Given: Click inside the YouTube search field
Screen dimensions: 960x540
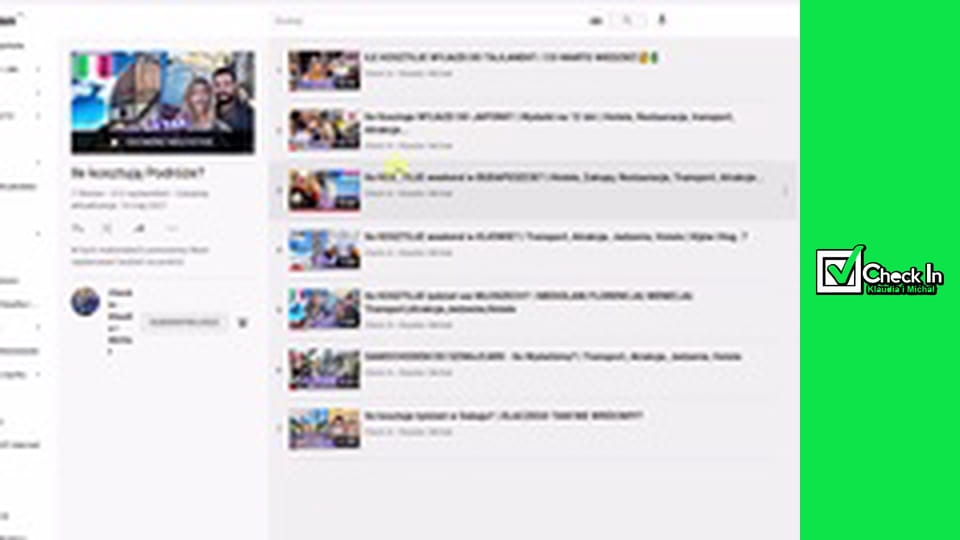Looking at the screenshot, I should [x=430, y=20].
